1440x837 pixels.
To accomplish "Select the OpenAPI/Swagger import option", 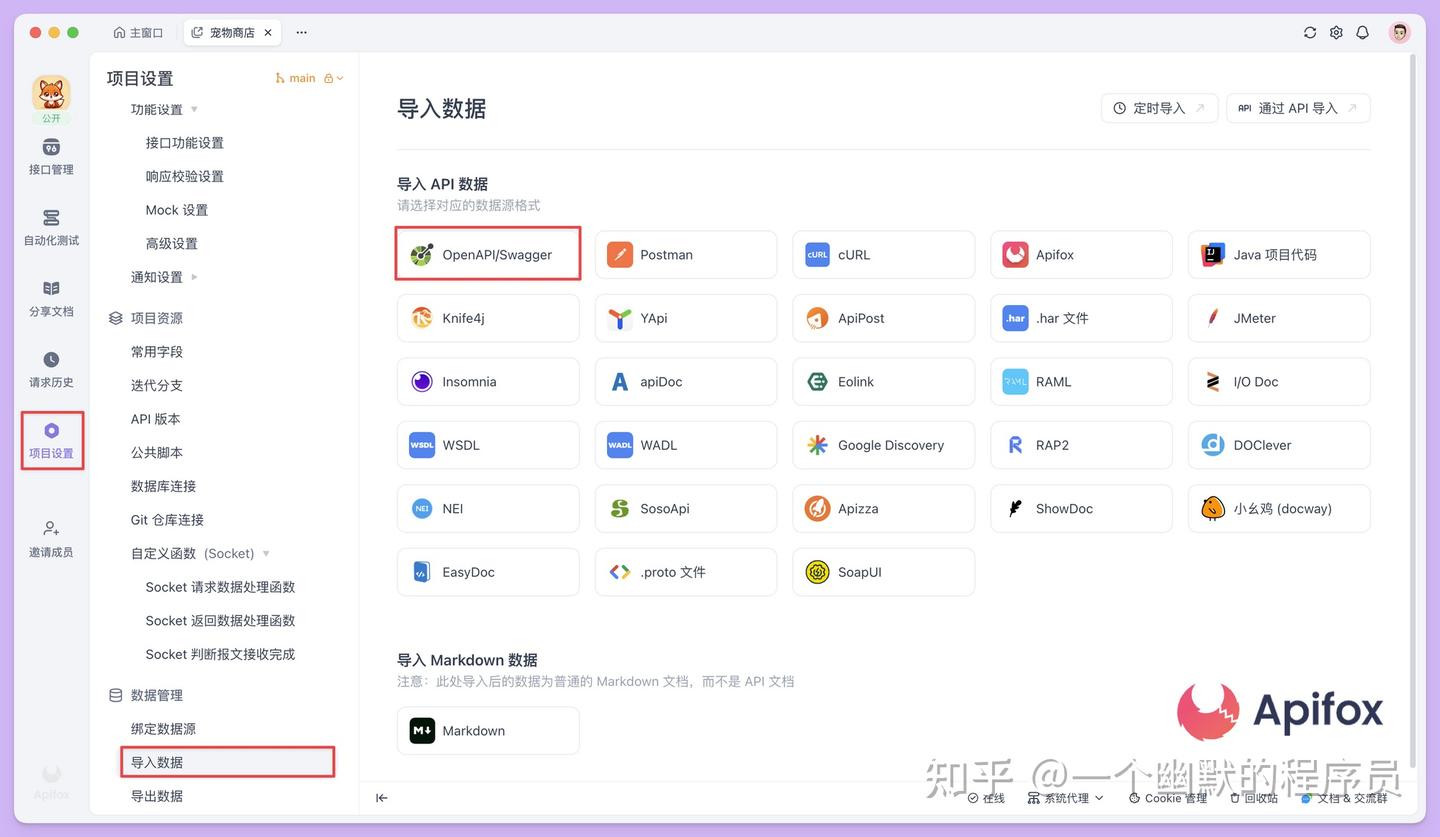I will pos(487,255).
